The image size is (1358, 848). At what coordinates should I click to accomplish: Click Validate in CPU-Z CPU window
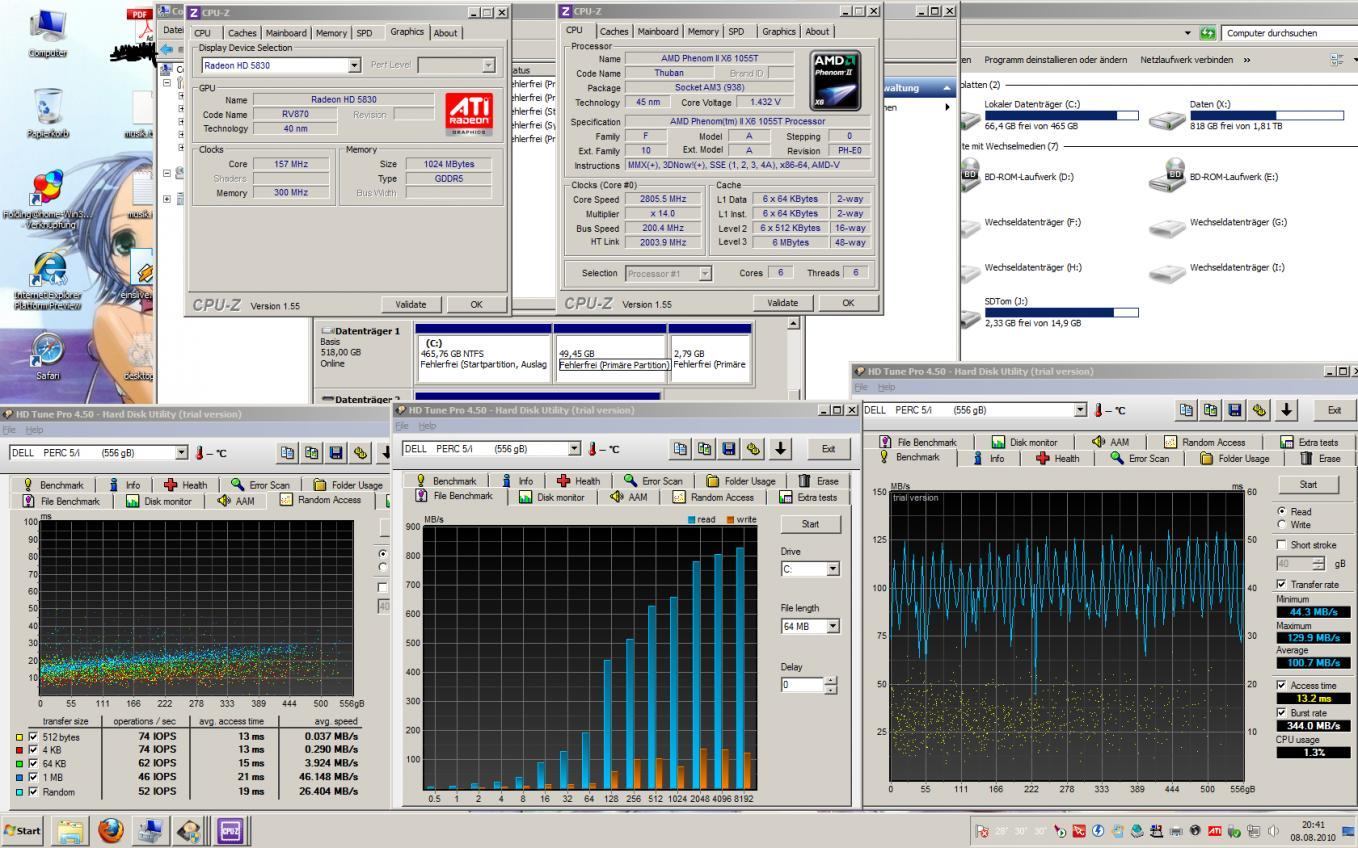point(782,302)
